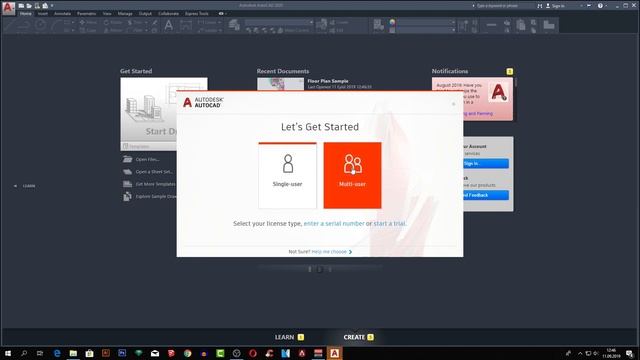Image resolution: width=640 pixels, height=360 pixels.
Task: Click the New file quick-access icon
Action: tap(21, 6)
